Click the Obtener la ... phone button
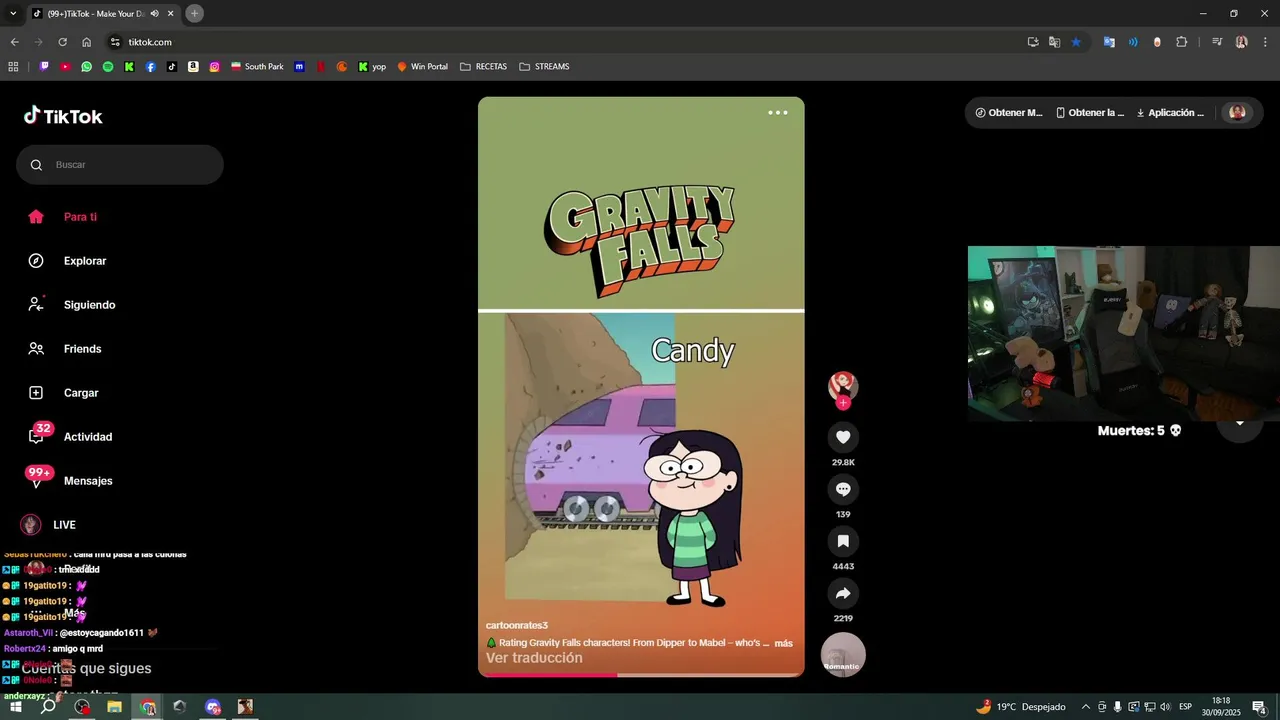1280x720 pixels. [1090, 113]
